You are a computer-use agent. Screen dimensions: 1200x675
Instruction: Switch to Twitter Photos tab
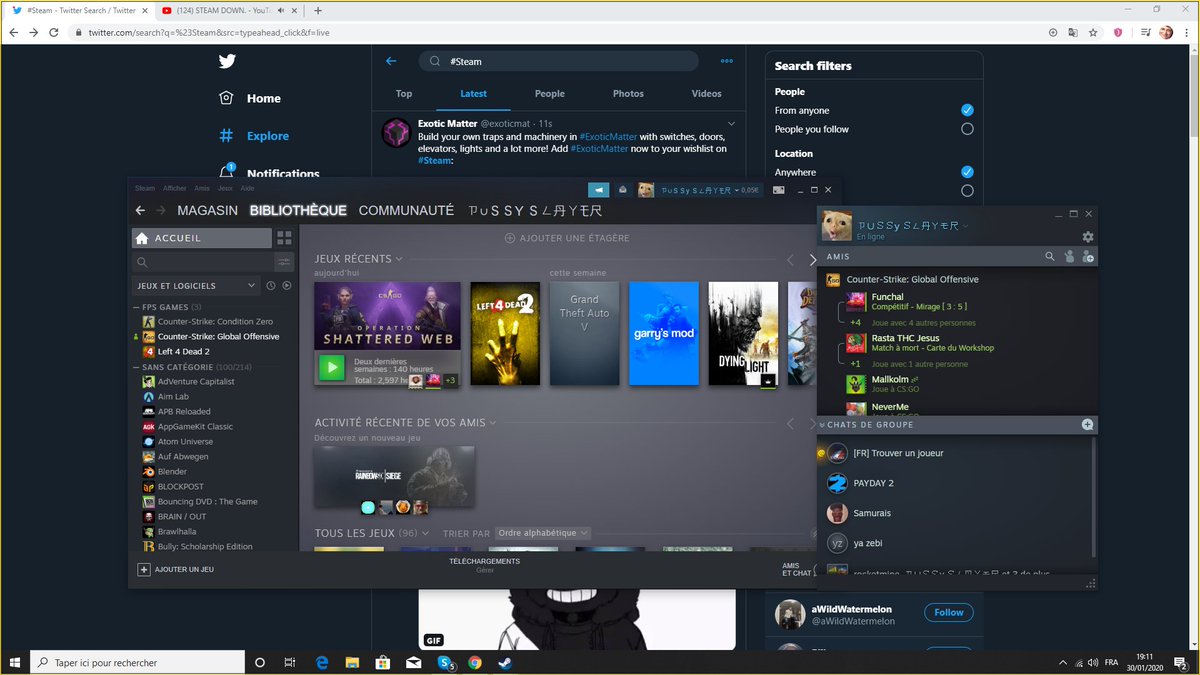[628, 94]
